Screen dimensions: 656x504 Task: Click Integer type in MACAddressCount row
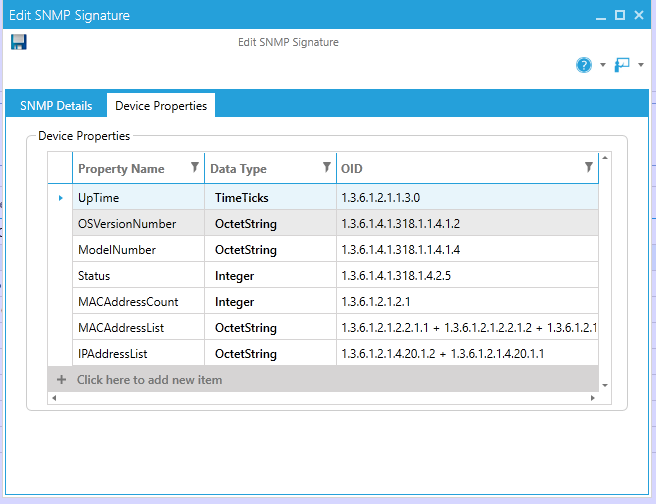tap(270, 301)
